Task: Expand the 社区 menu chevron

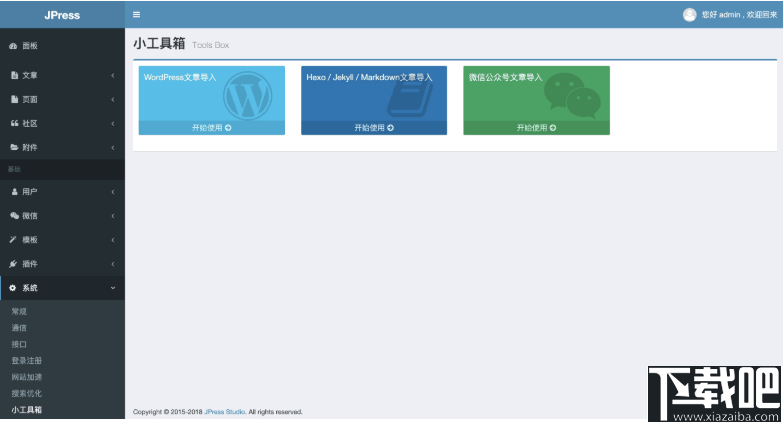Action: tap(113, 123)
